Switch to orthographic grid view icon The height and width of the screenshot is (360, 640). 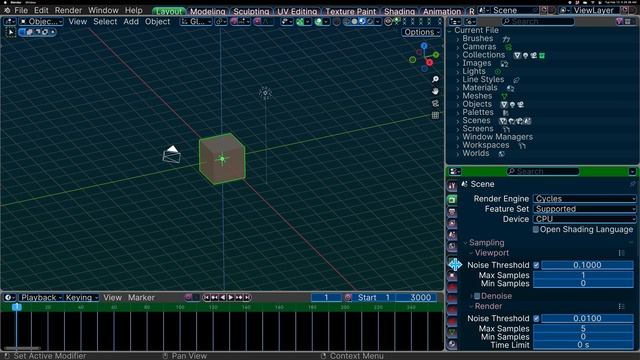[x=435, y=116]
